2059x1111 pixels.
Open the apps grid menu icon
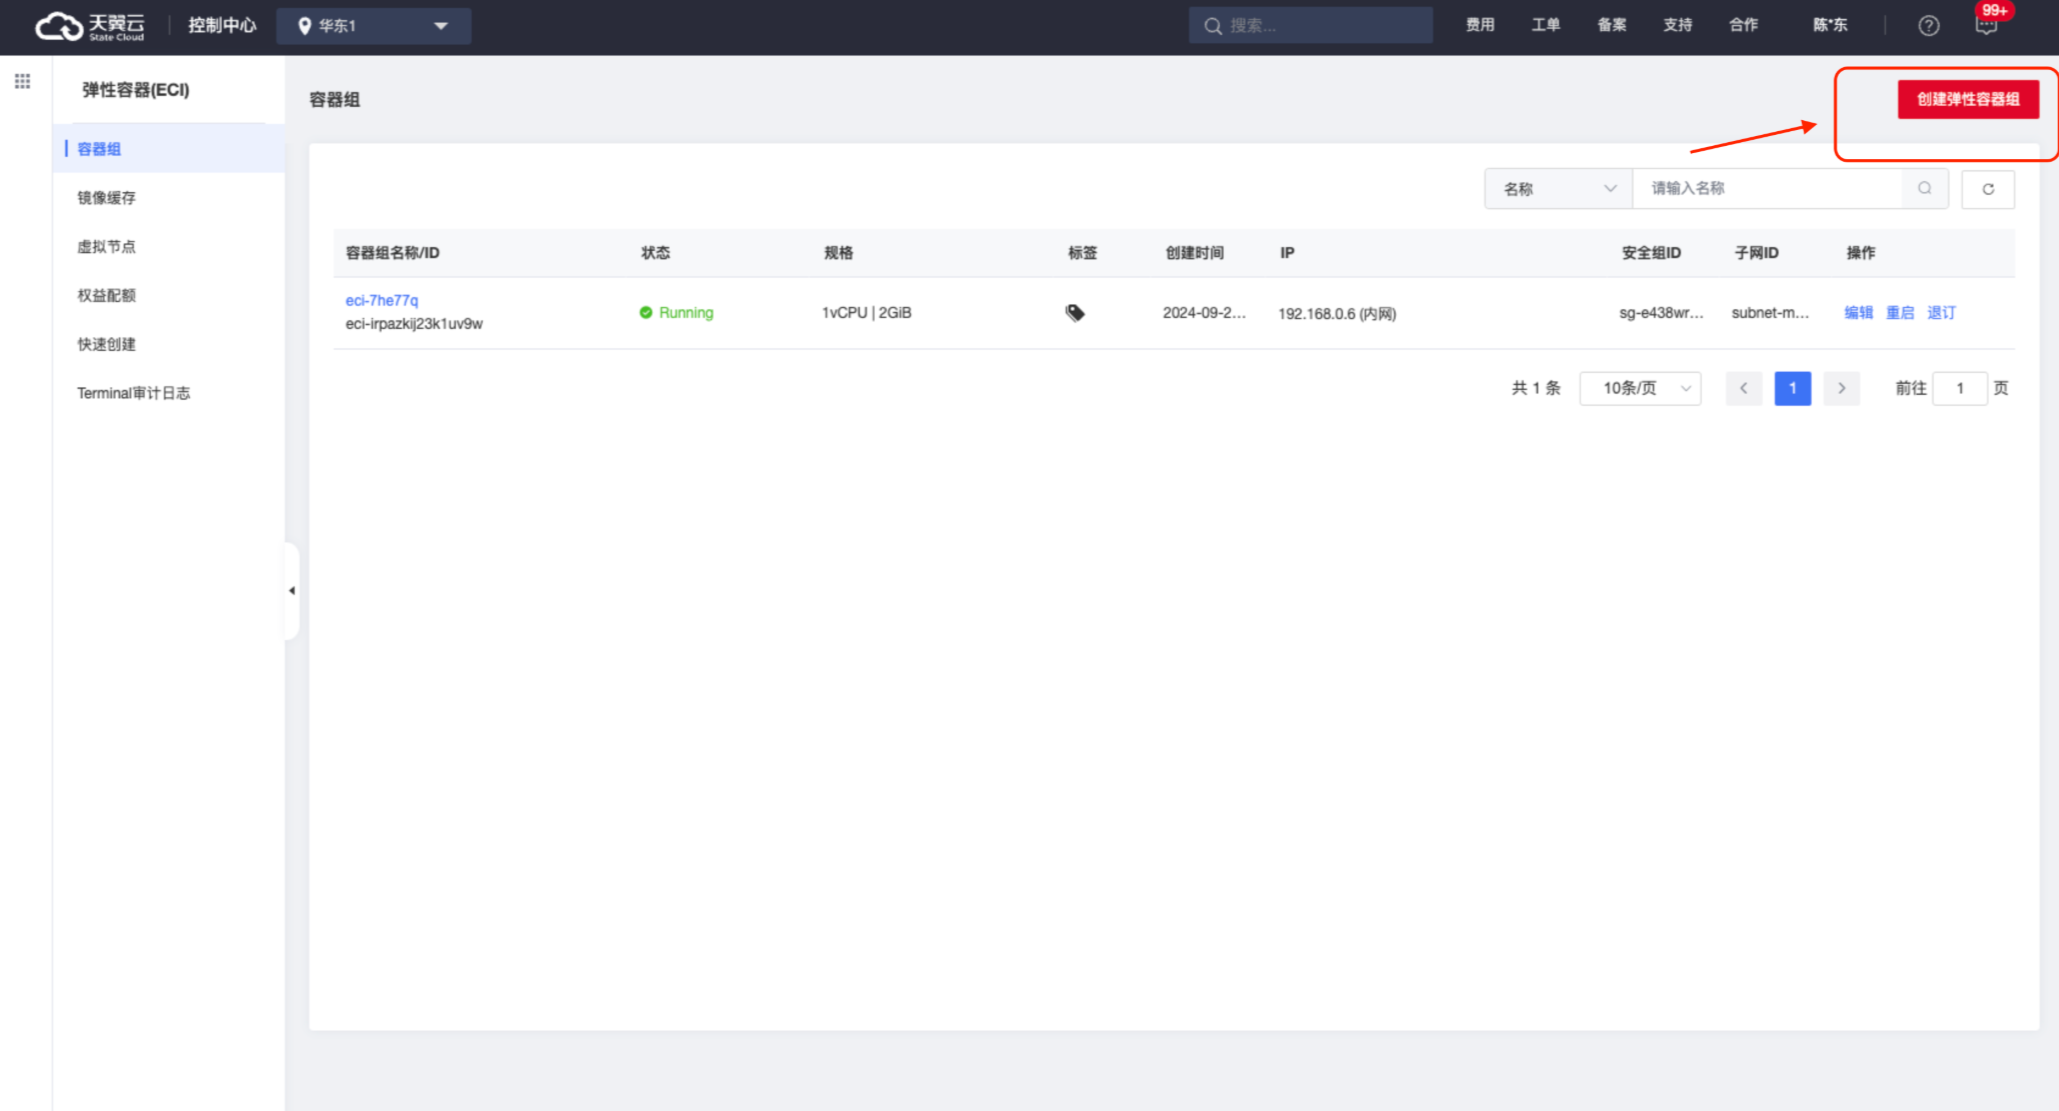pos(22,81)
